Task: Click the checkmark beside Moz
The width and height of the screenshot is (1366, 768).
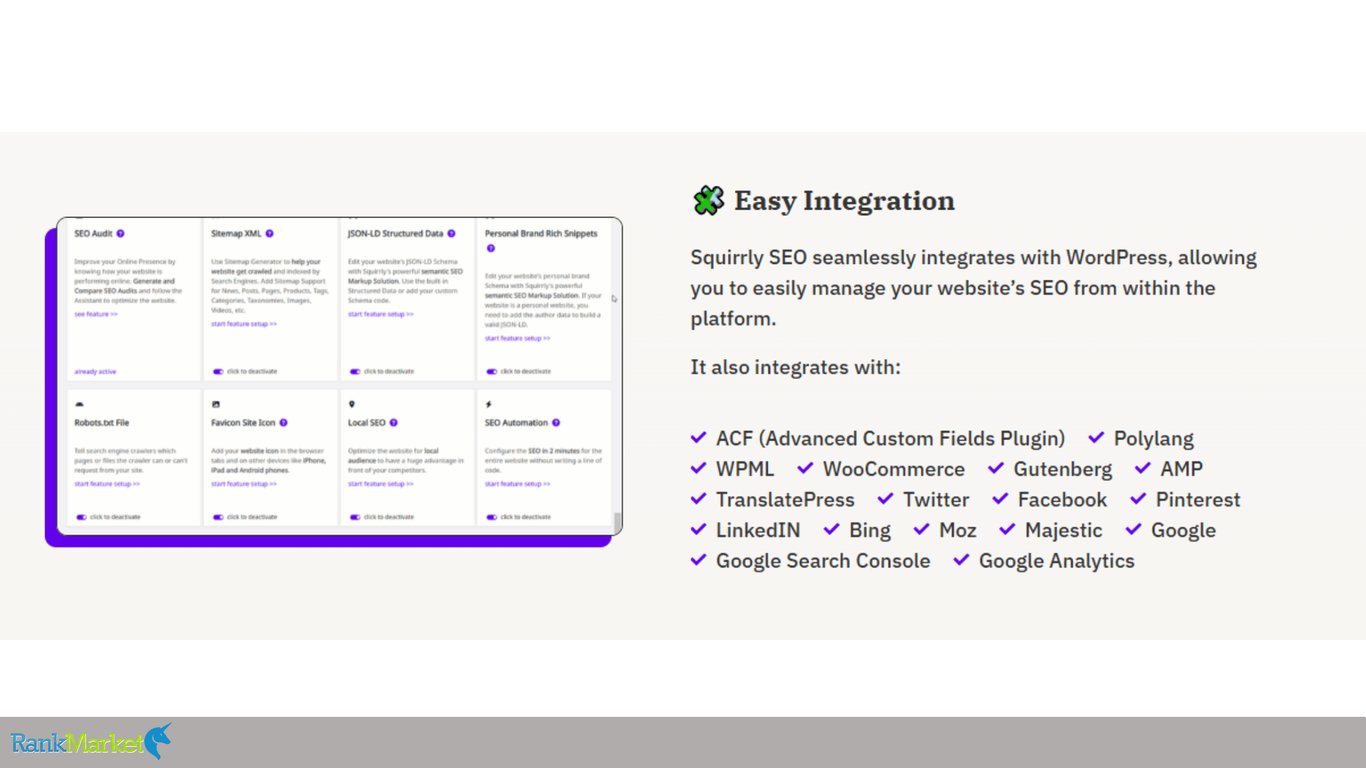Action: click(922, 530)
